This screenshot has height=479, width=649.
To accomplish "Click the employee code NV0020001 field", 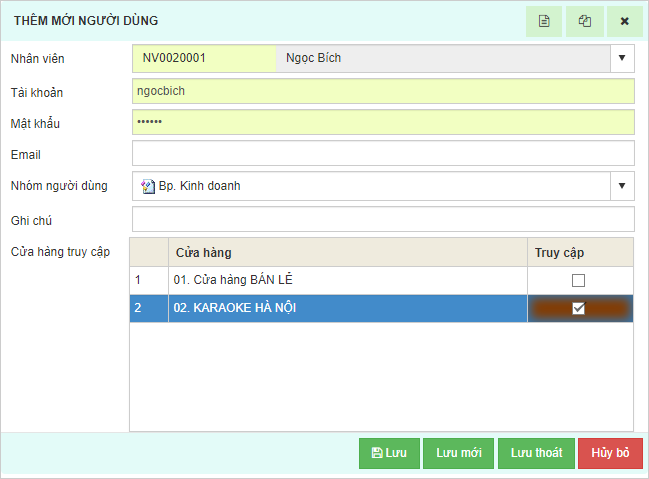I will (x=203, y=58).
